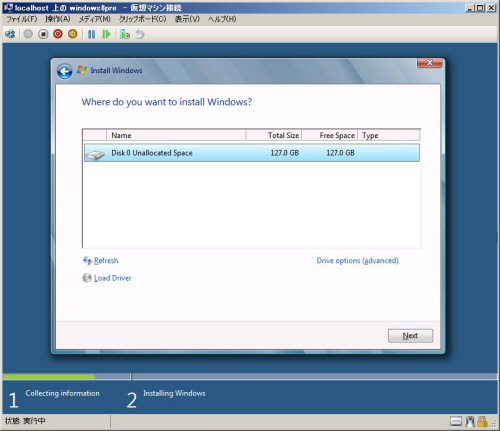
Task: Click the Next button
Action: (410, 336)
